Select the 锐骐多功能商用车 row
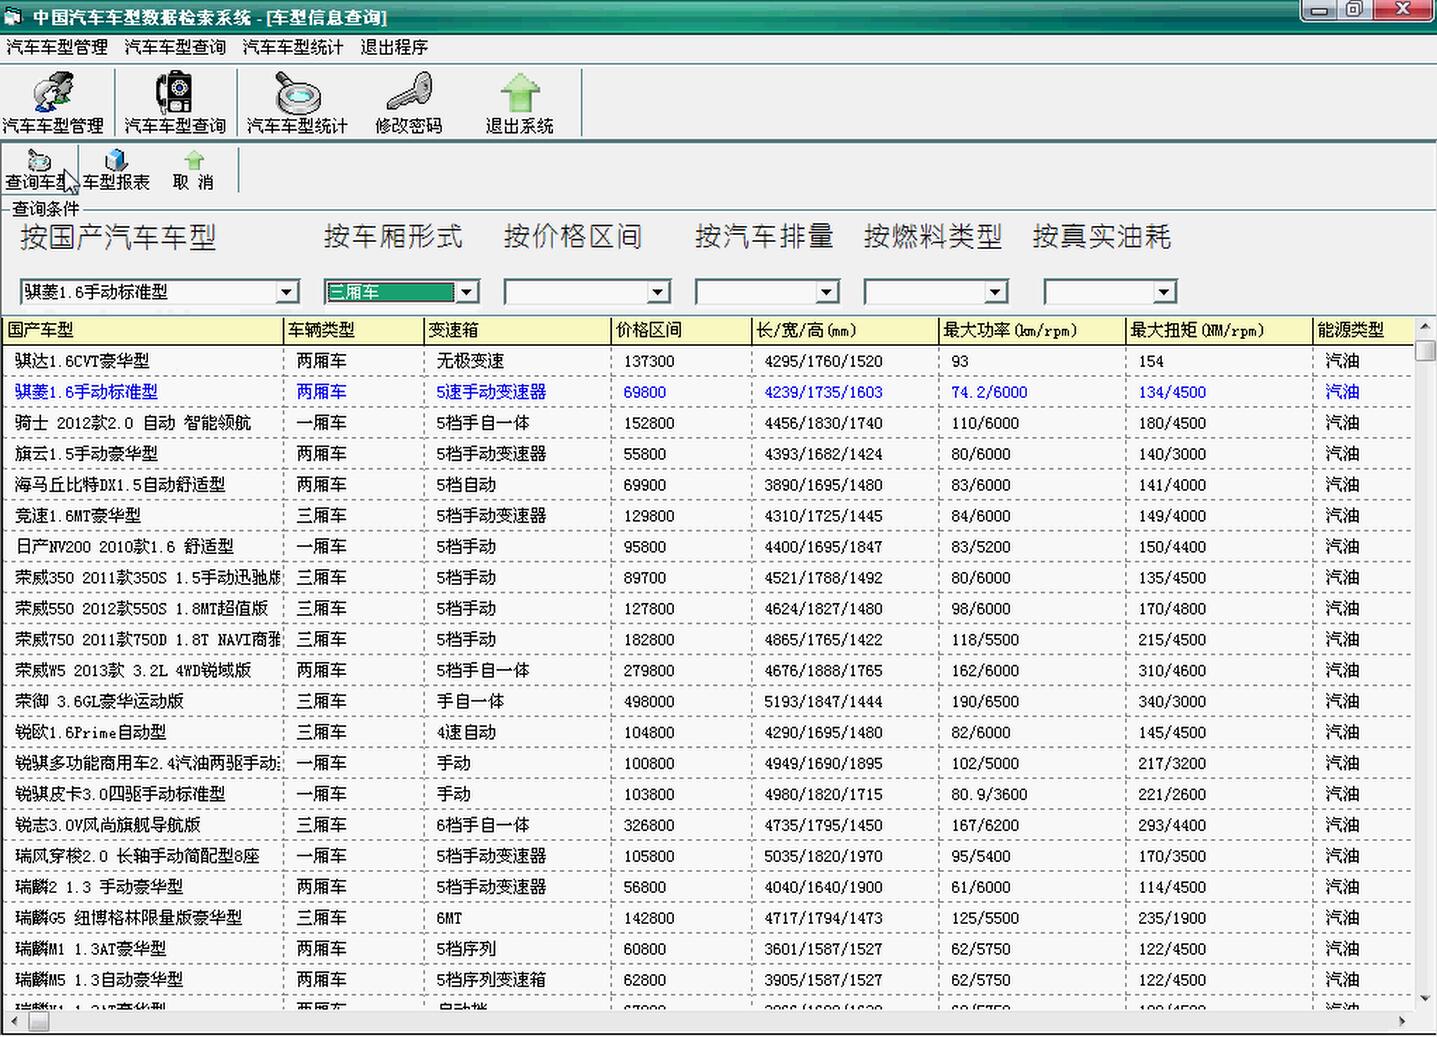1437x1037 pixels. tap(709, 764)
